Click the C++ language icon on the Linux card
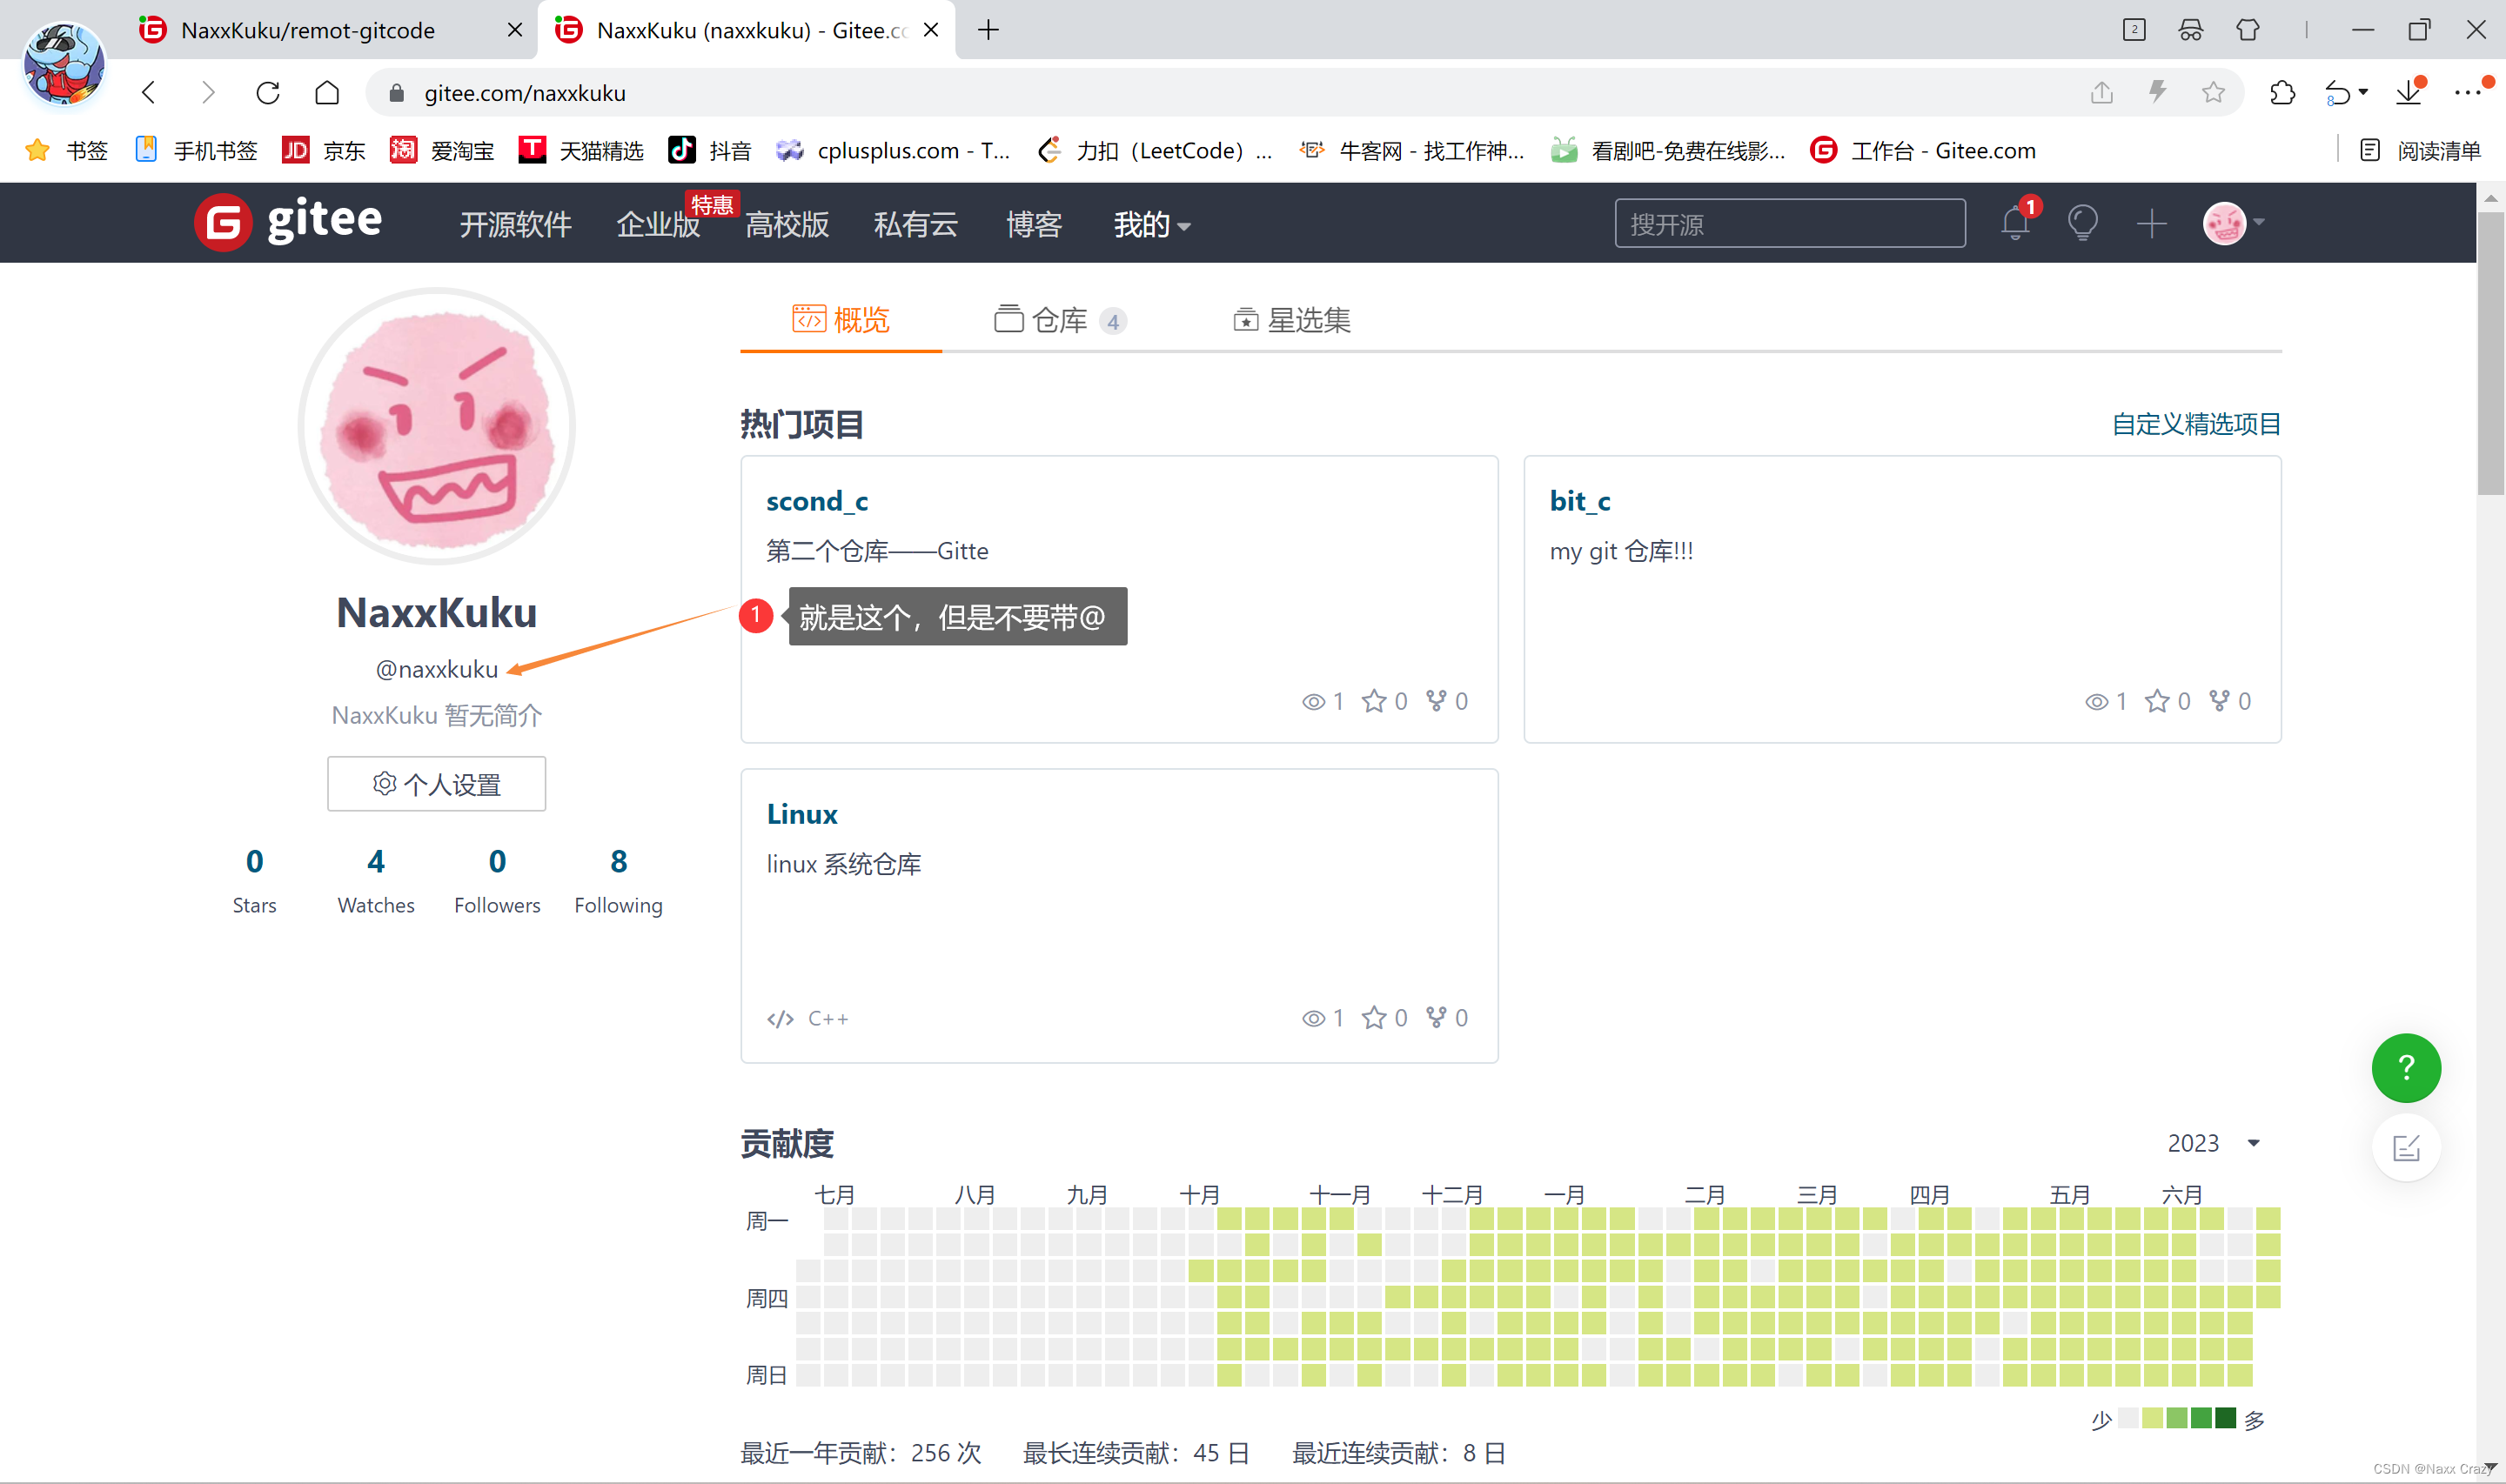 pos(780,1018)
